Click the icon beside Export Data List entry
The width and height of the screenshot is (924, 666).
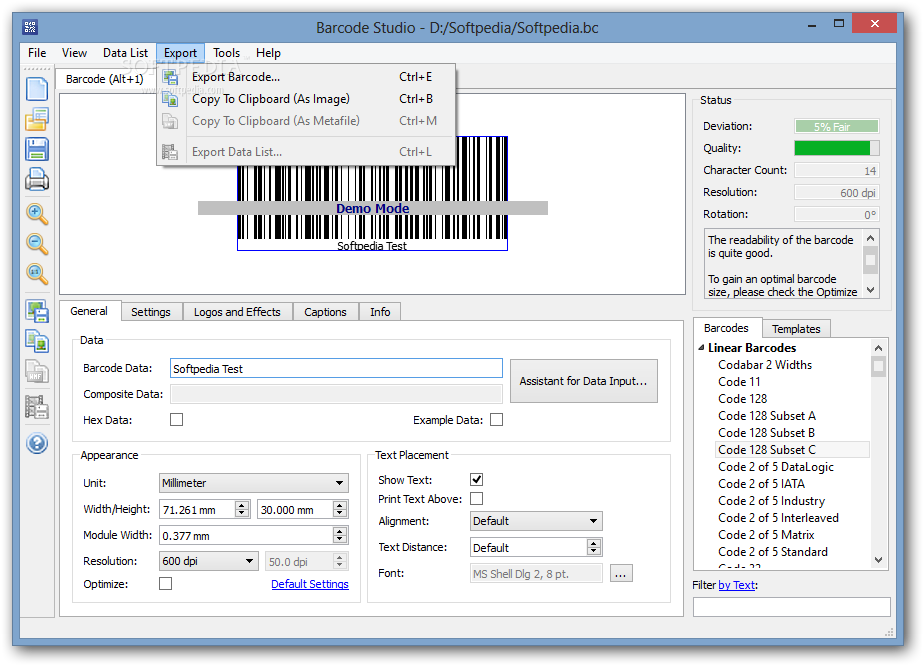pos(170,152)
